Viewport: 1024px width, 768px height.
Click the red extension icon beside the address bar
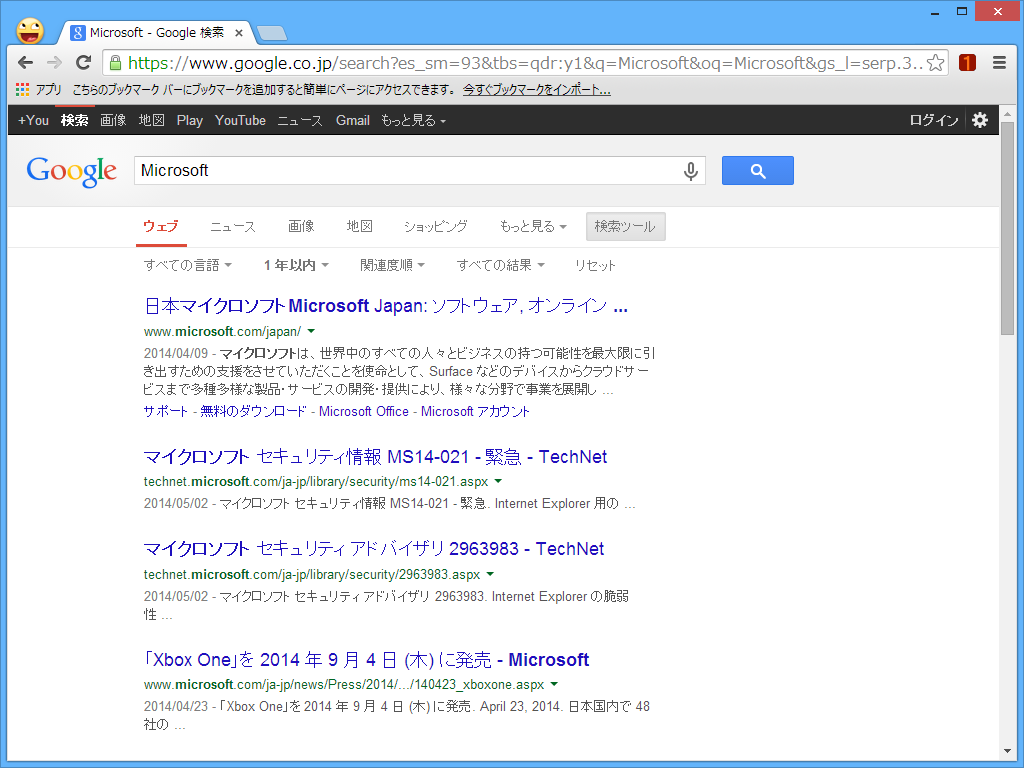click(966, 61)
